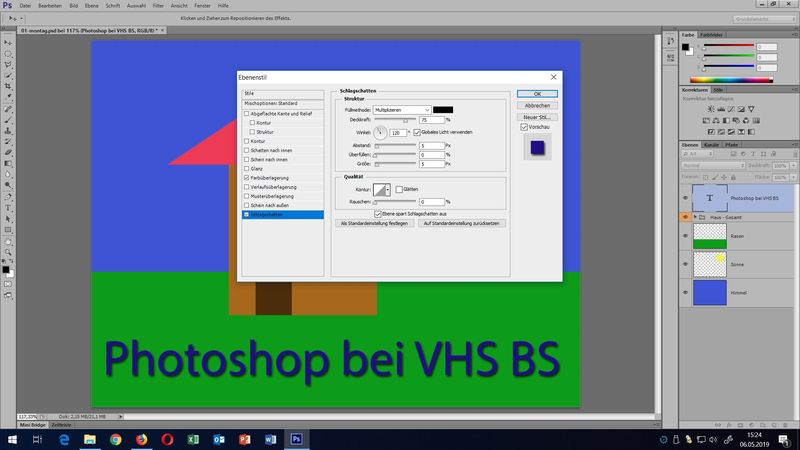Select the Brush tool

tap(8, 120)
